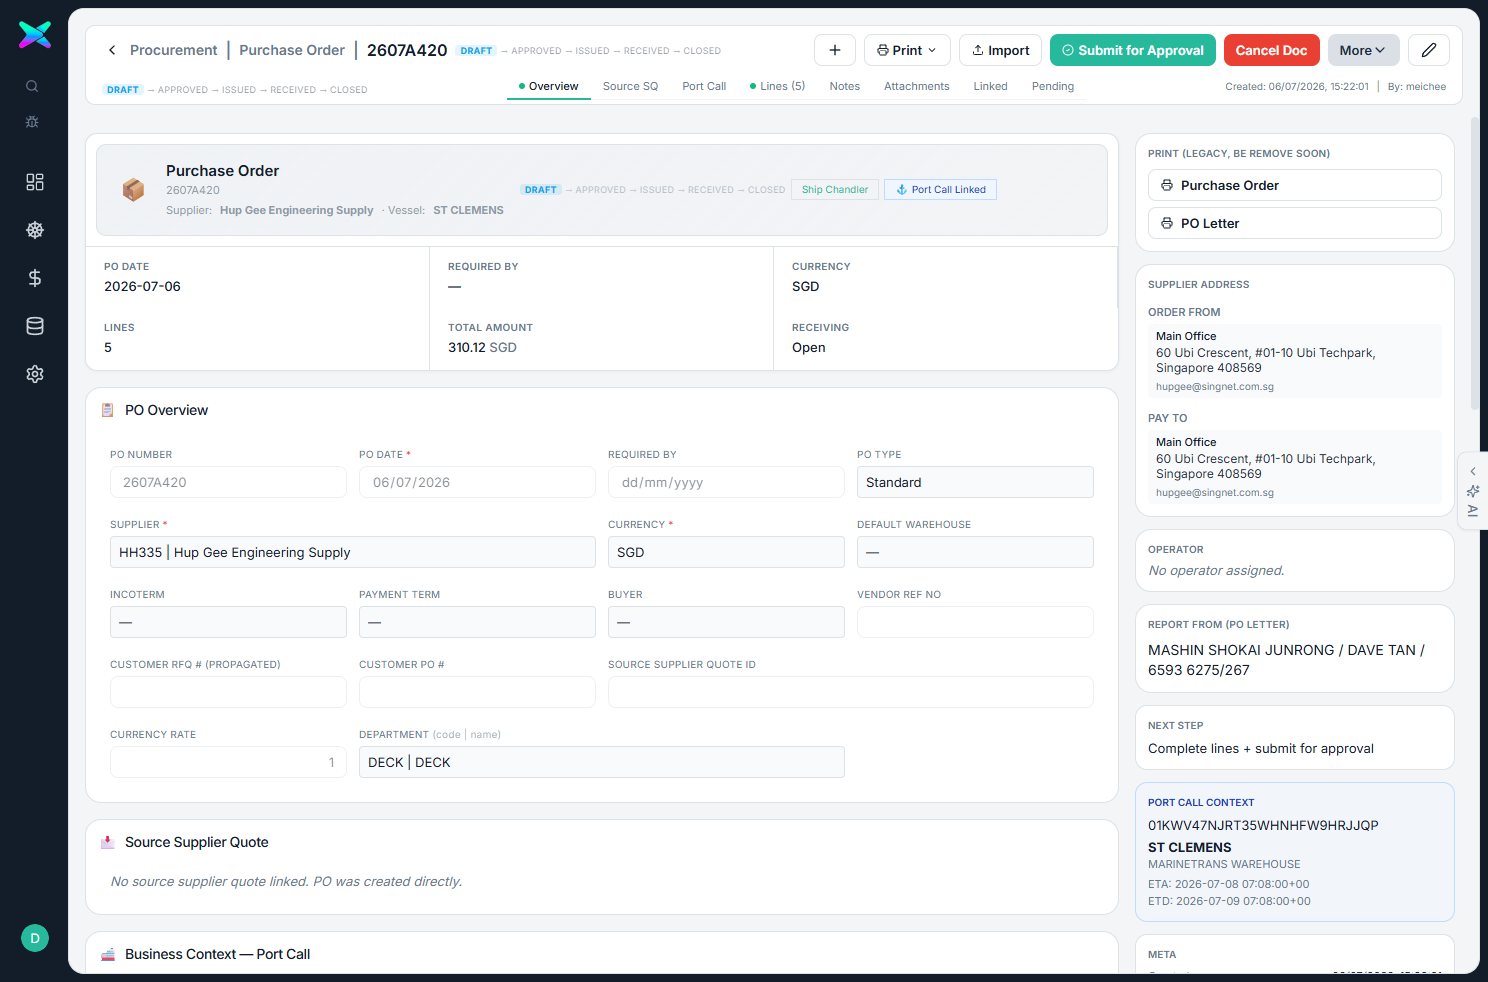
Task: Click Submit for Approval
Action: (1133, 50)
